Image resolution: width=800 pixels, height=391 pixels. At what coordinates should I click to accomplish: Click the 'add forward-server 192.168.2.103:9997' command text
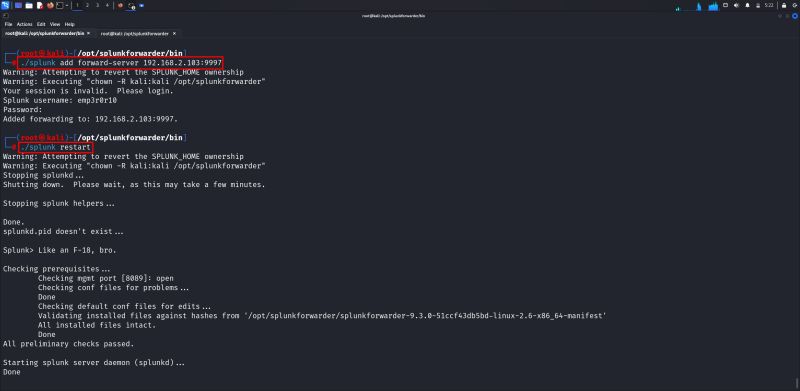click(141, 62)
